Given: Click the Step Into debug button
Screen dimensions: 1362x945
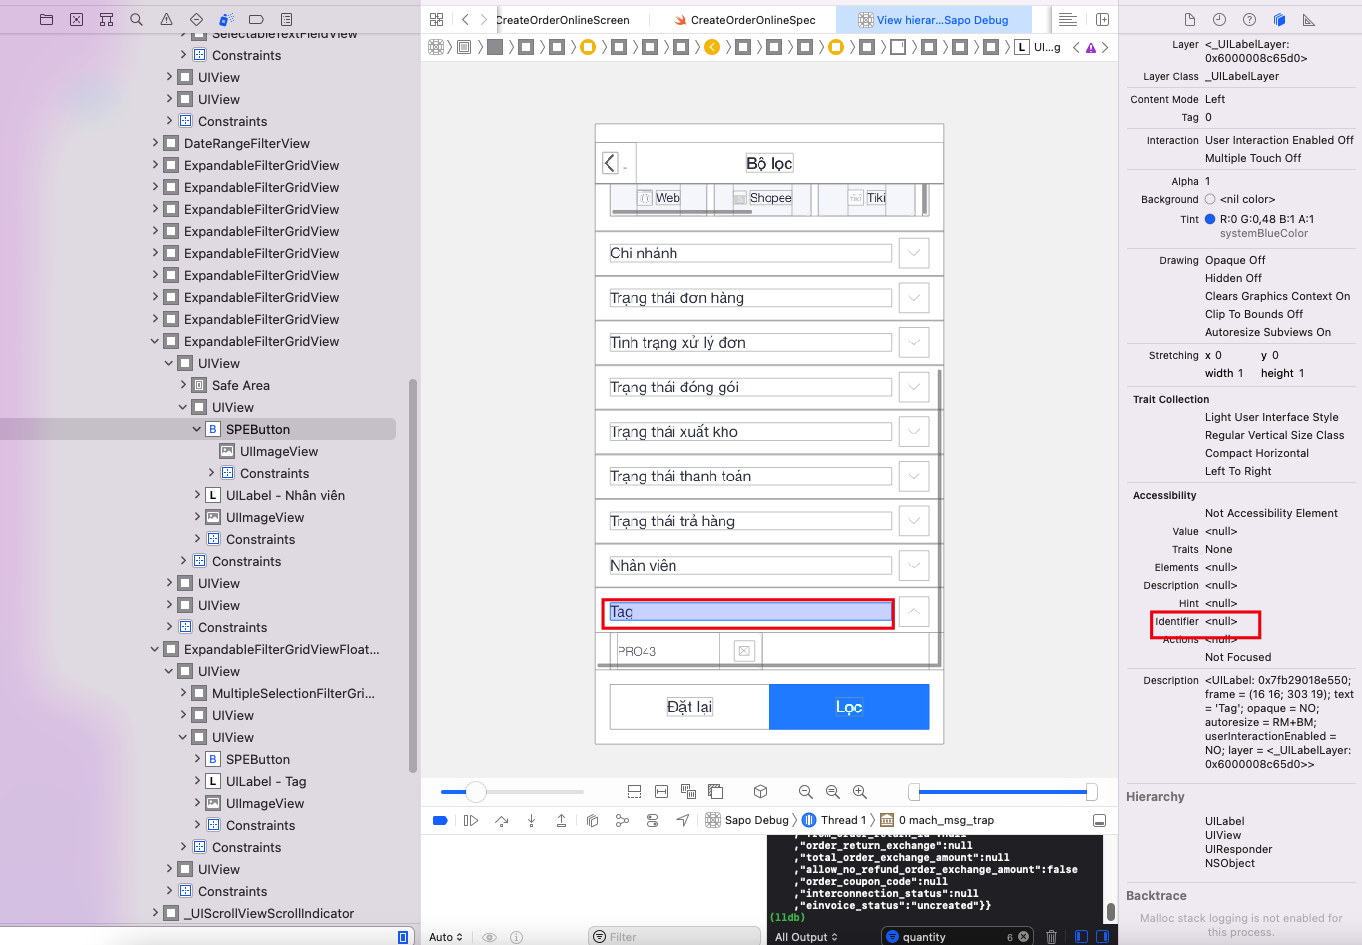Looking at the screenshot, I should (531, 820).
